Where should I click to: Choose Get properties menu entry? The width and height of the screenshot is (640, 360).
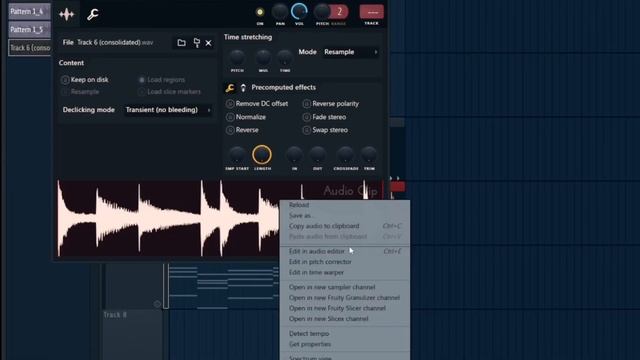click(345, 344)
